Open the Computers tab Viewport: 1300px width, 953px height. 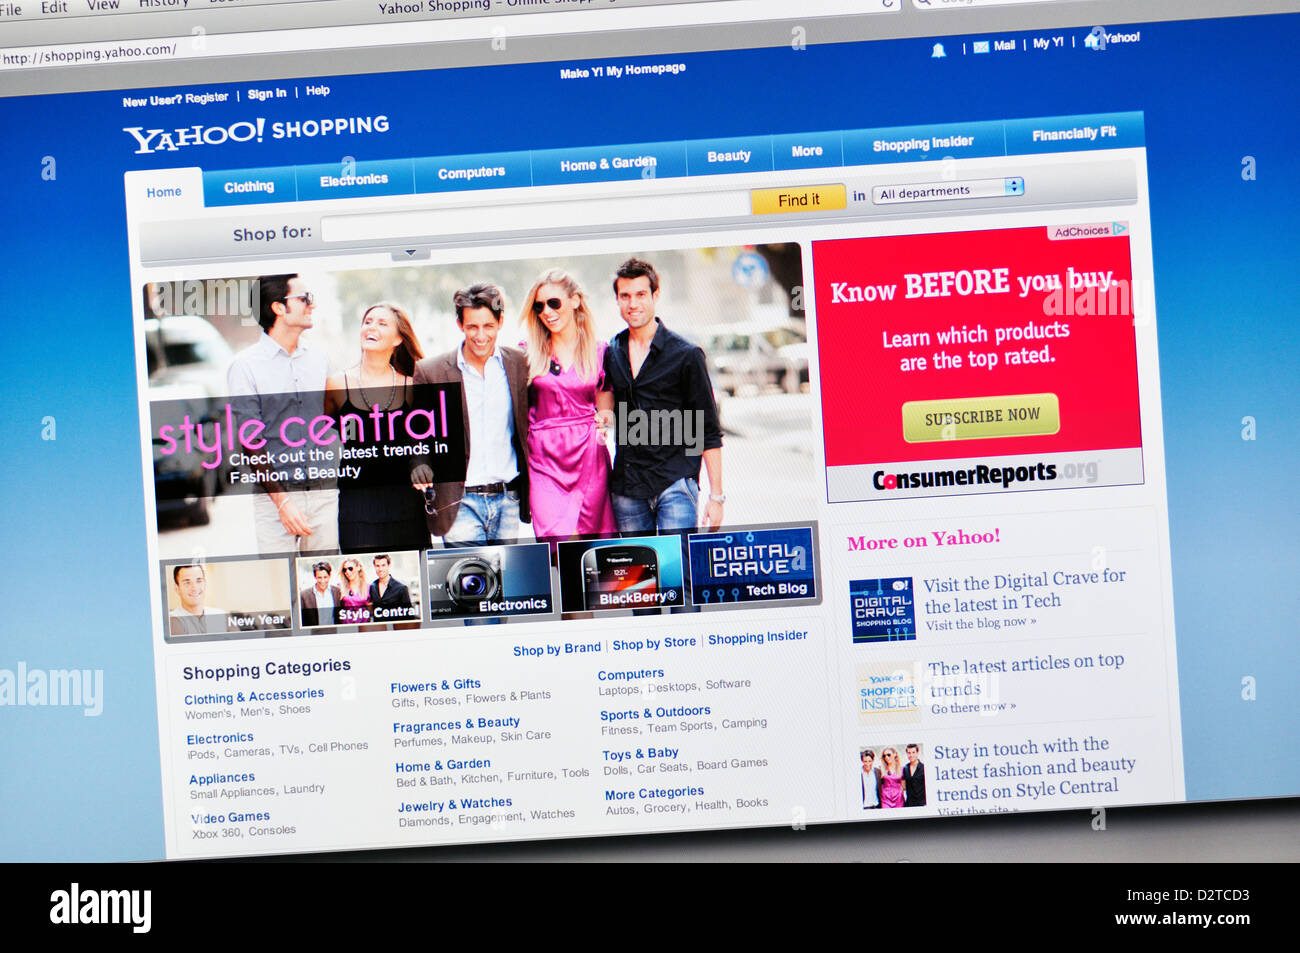471,173
